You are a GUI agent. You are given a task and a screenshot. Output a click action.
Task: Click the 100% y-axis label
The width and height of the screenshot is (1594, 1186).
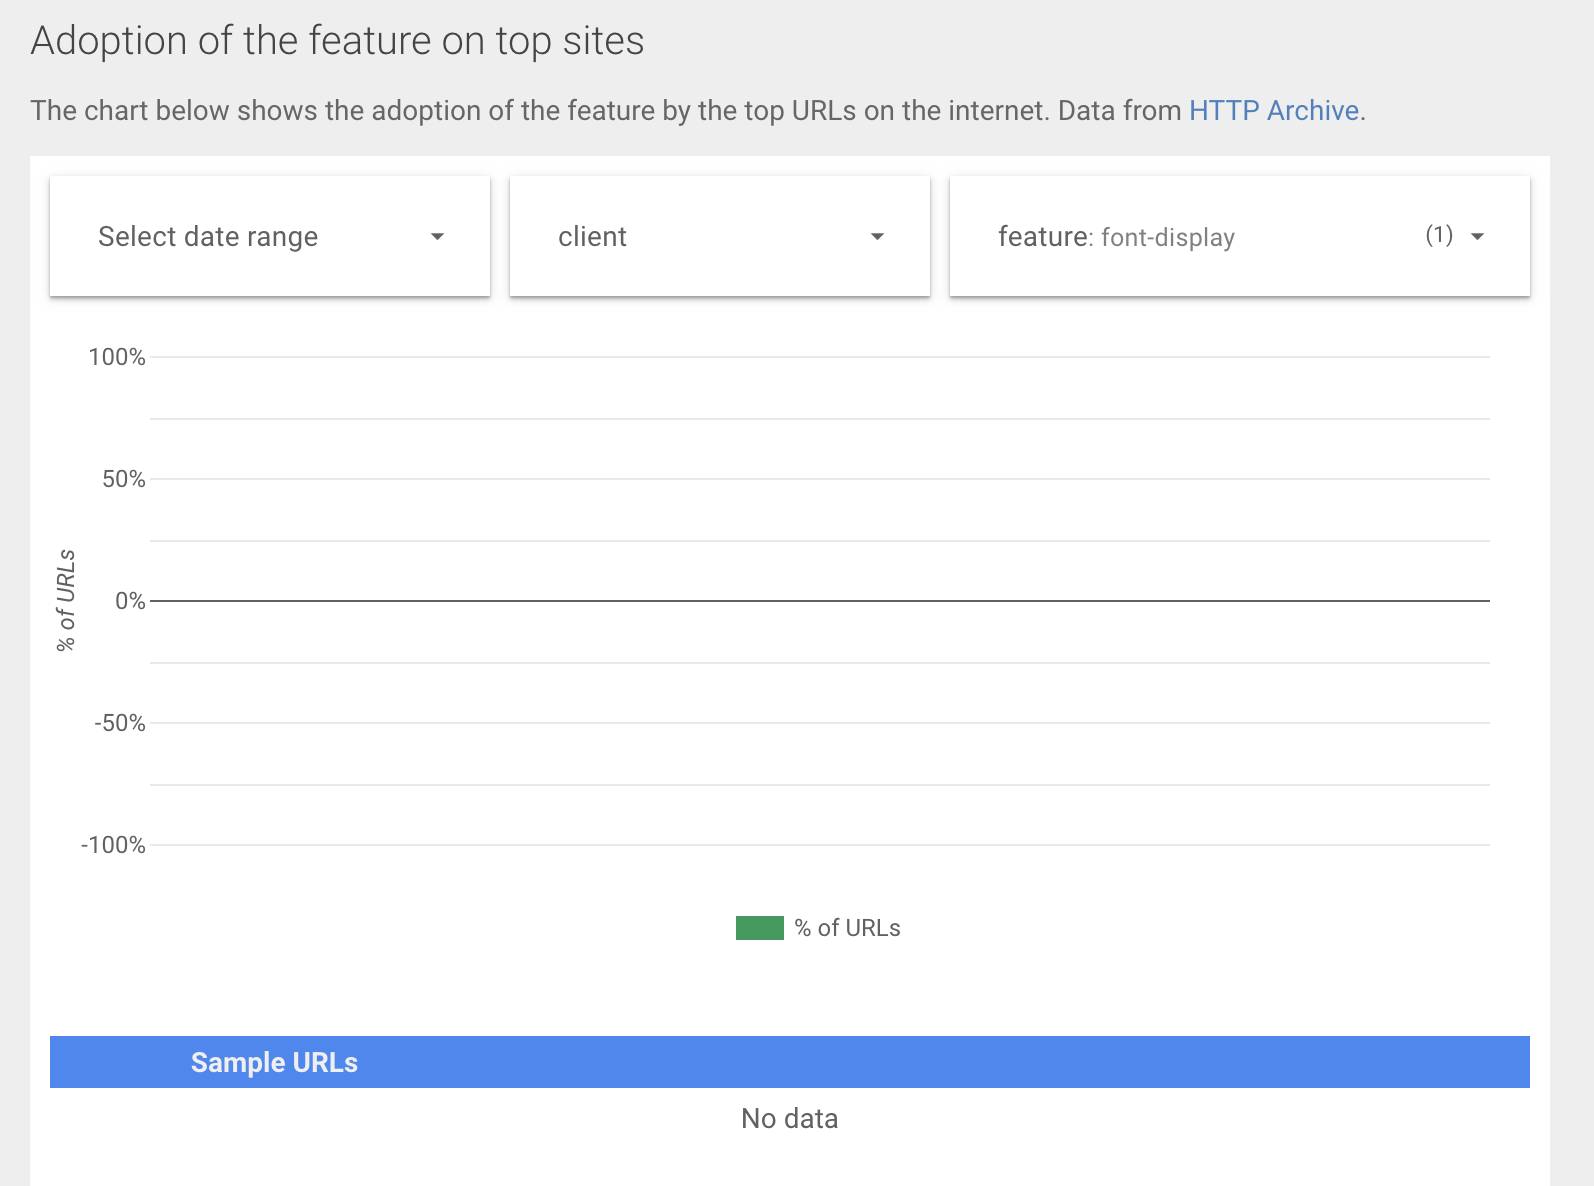117,357
